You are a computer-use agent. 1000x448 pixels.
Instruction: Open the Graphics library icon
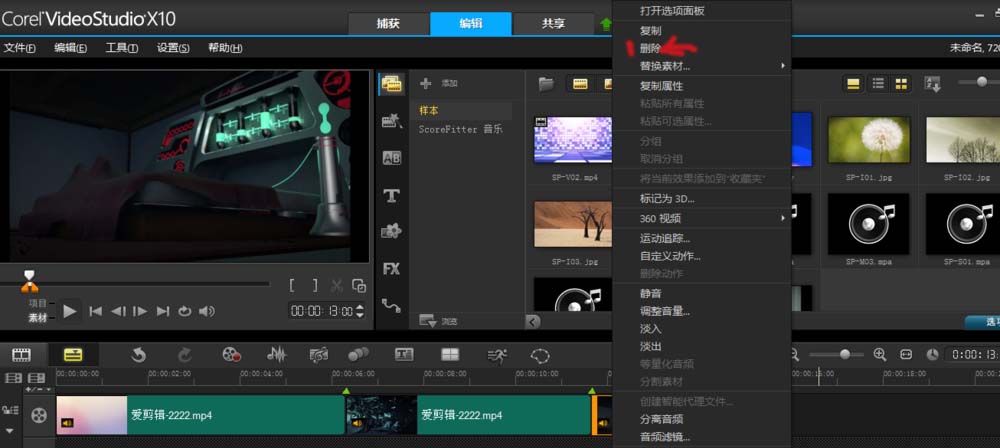pyautogui.click(x=392, y=232)
